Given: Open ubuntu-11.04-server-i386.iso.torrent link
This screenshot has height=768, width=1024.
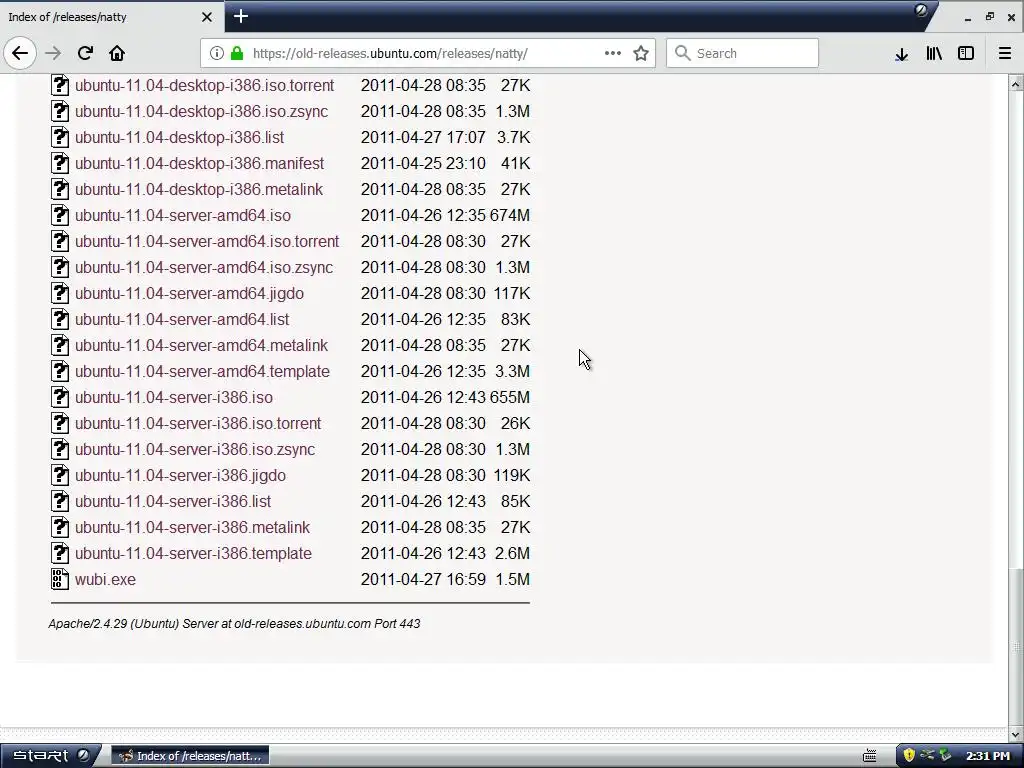Looking at the screenshot, I should point(198,423).
